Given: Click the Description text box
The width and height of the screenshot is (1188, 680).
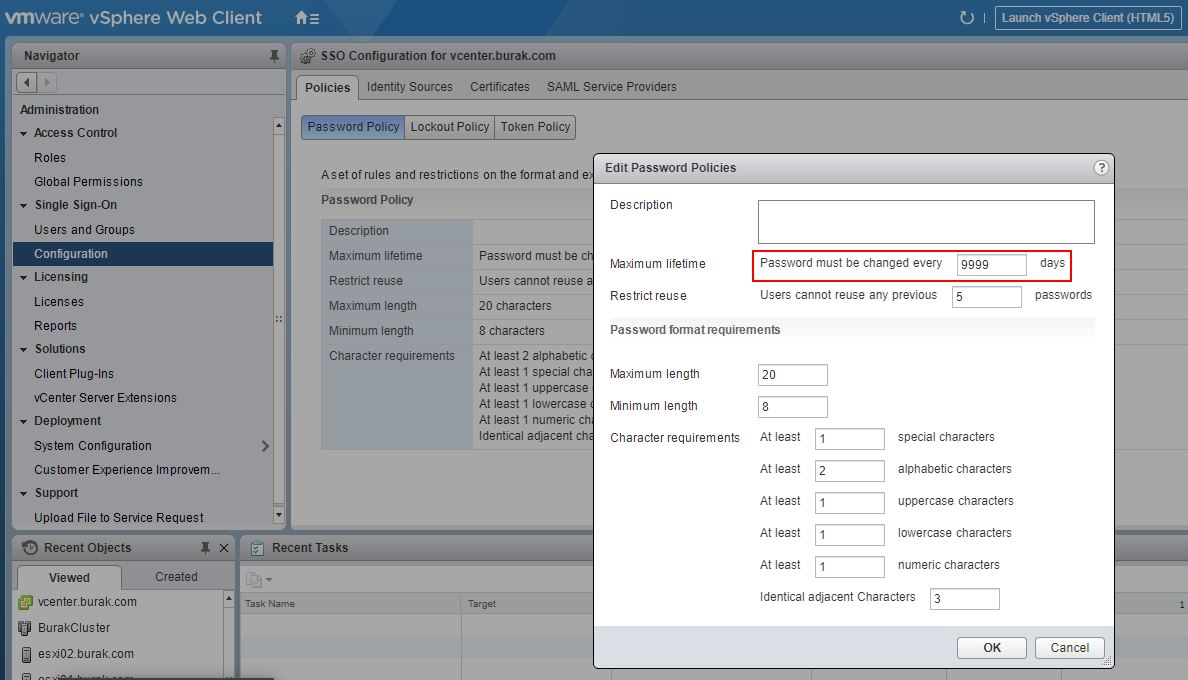Looking at the screenshot, I should pyautogui.click(x=926, y=222).
